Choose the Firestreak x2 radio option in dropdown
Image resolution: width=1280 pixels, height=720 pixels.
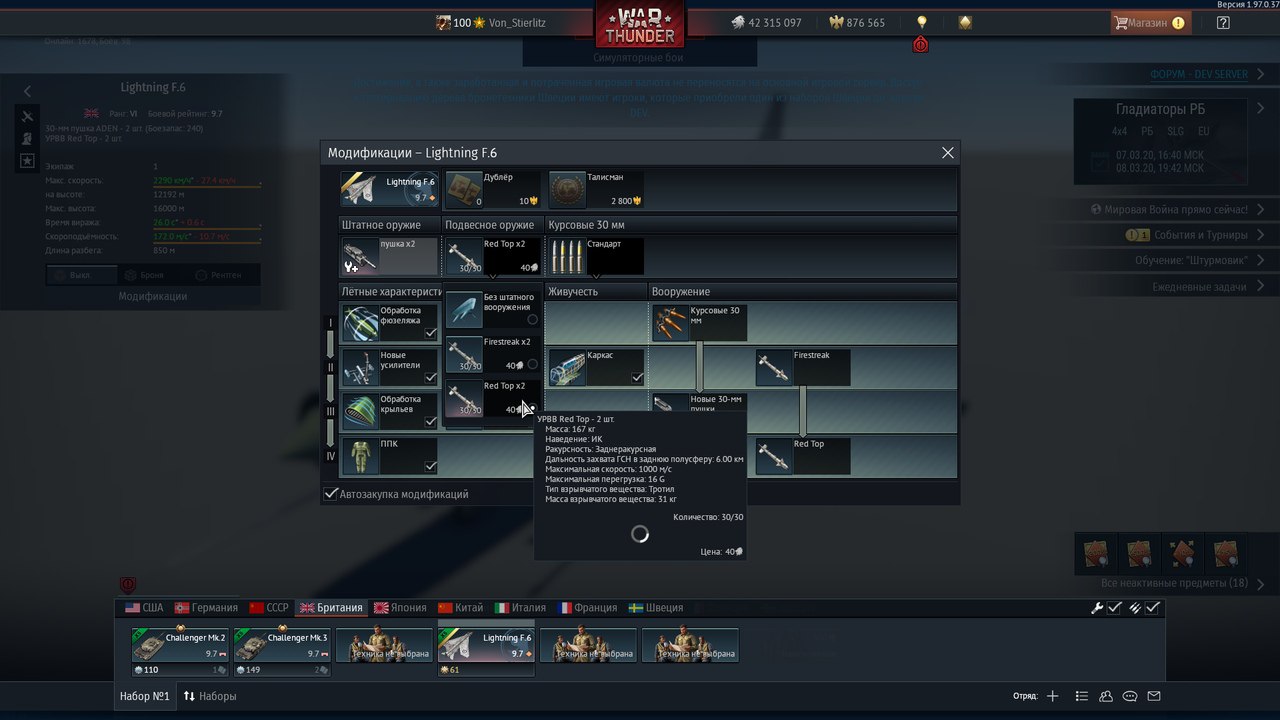coord(532,365)
